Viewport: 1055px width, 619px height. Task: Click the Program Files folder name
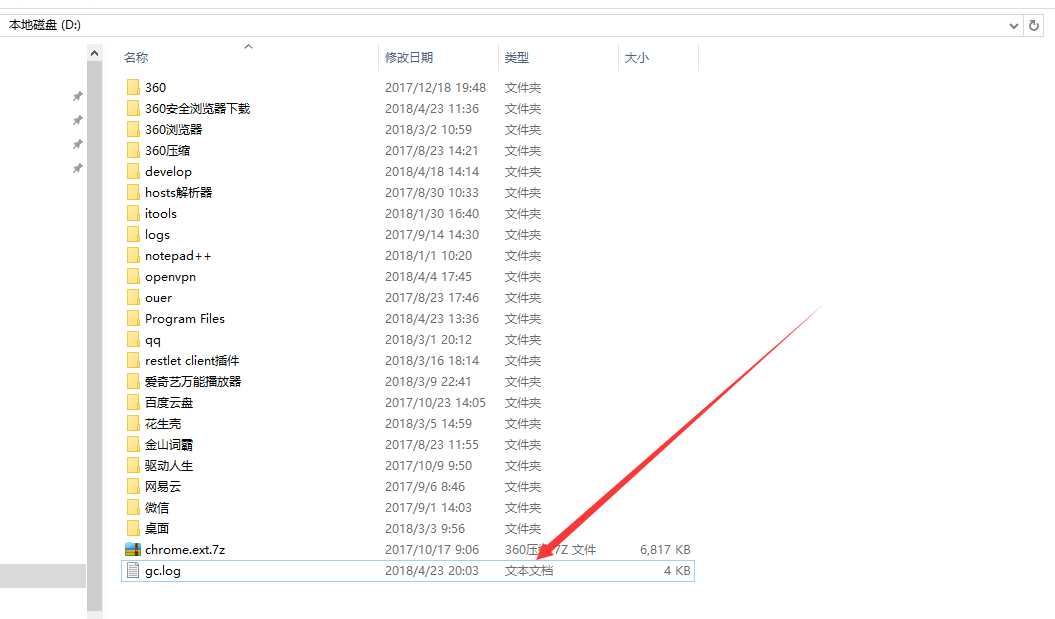click(x=185, y=318)
